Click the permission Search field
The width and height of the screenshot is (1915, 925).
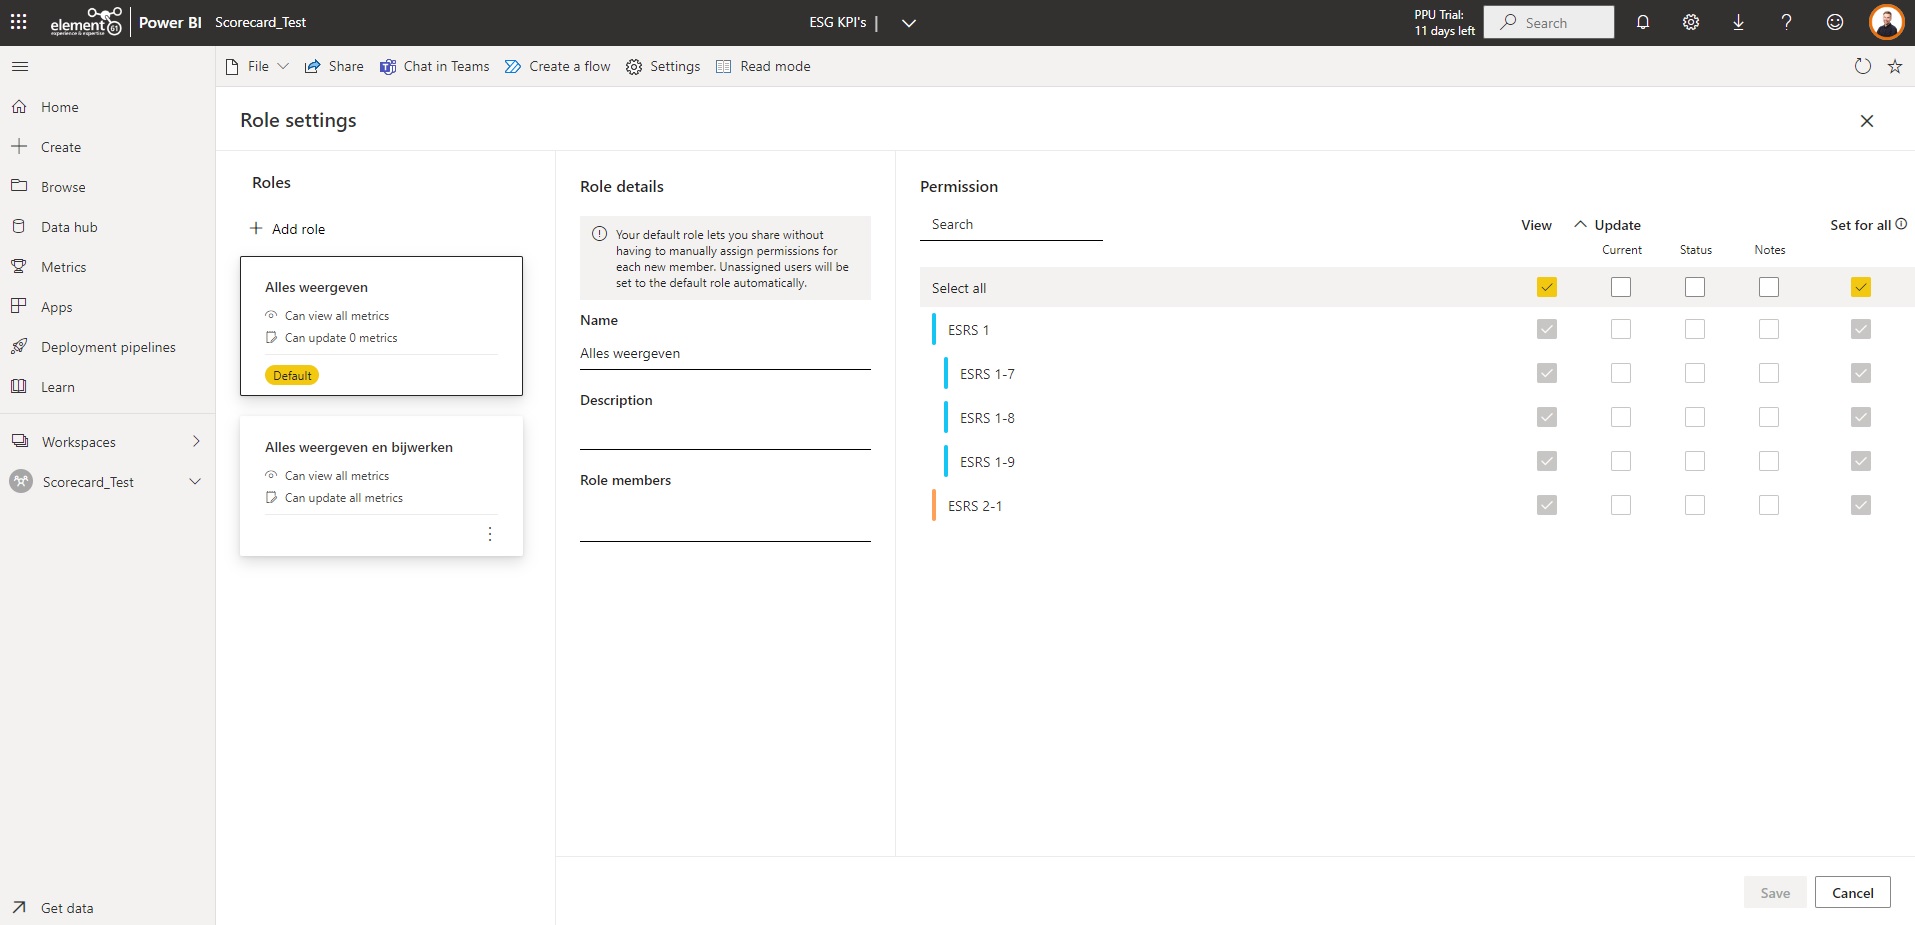click(1010, 224)
